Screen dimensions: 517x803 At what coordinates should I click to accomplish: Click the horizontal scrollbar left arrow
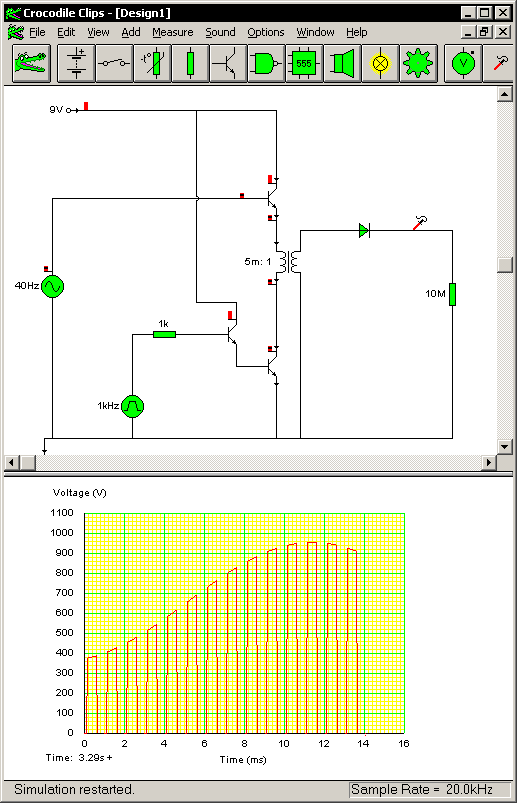12,462
